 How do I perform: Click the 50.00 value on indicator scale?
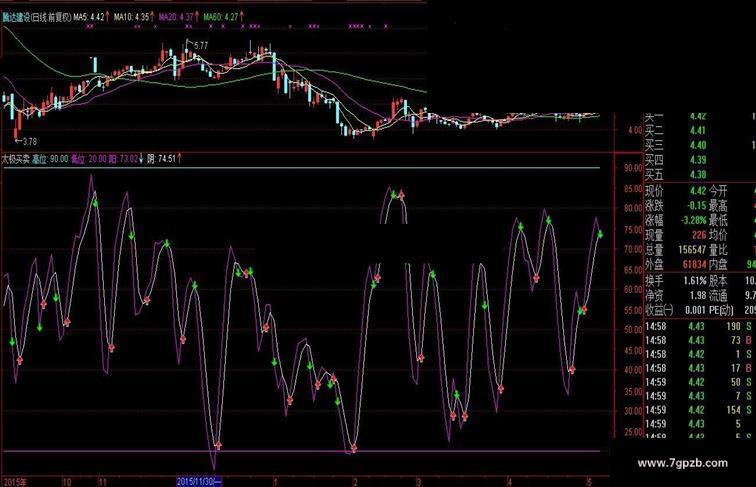click(633, 330)
